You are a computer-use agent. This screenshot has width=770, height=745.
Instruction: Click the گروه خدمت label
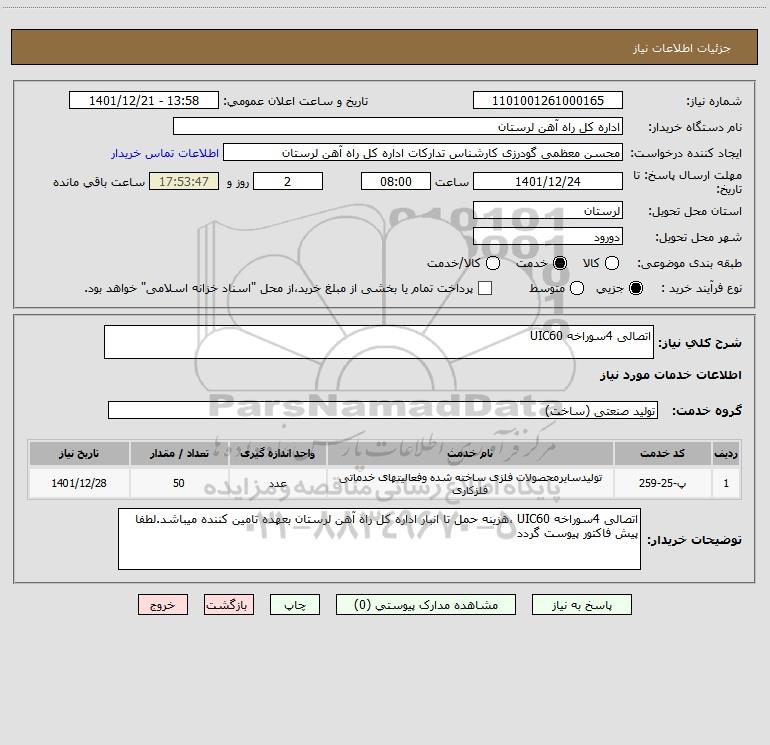pos(707,411)
